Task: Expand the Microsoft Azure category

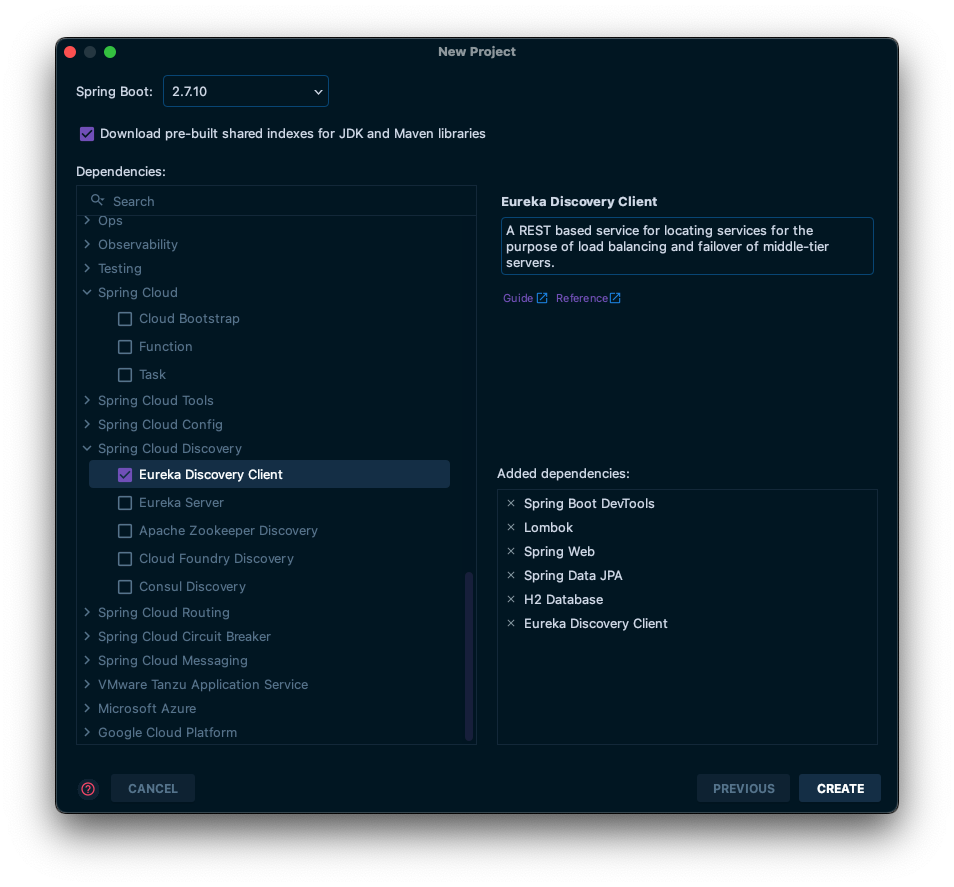Action: coord(87,708)
